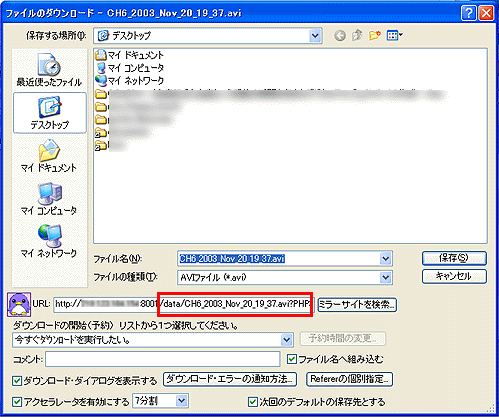
Task: Expand the 7分割 split count dropdown
Action: point(181,401)
